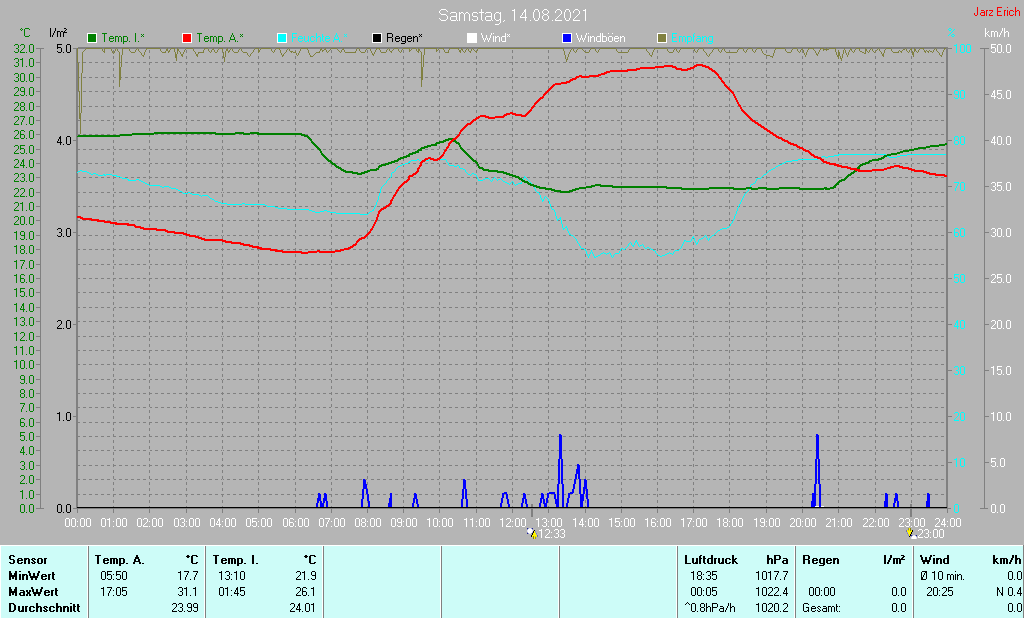Click the pressure value '1020.2'
The height and width of the screenshot is (618, 1024).
[x=771, y=608]
